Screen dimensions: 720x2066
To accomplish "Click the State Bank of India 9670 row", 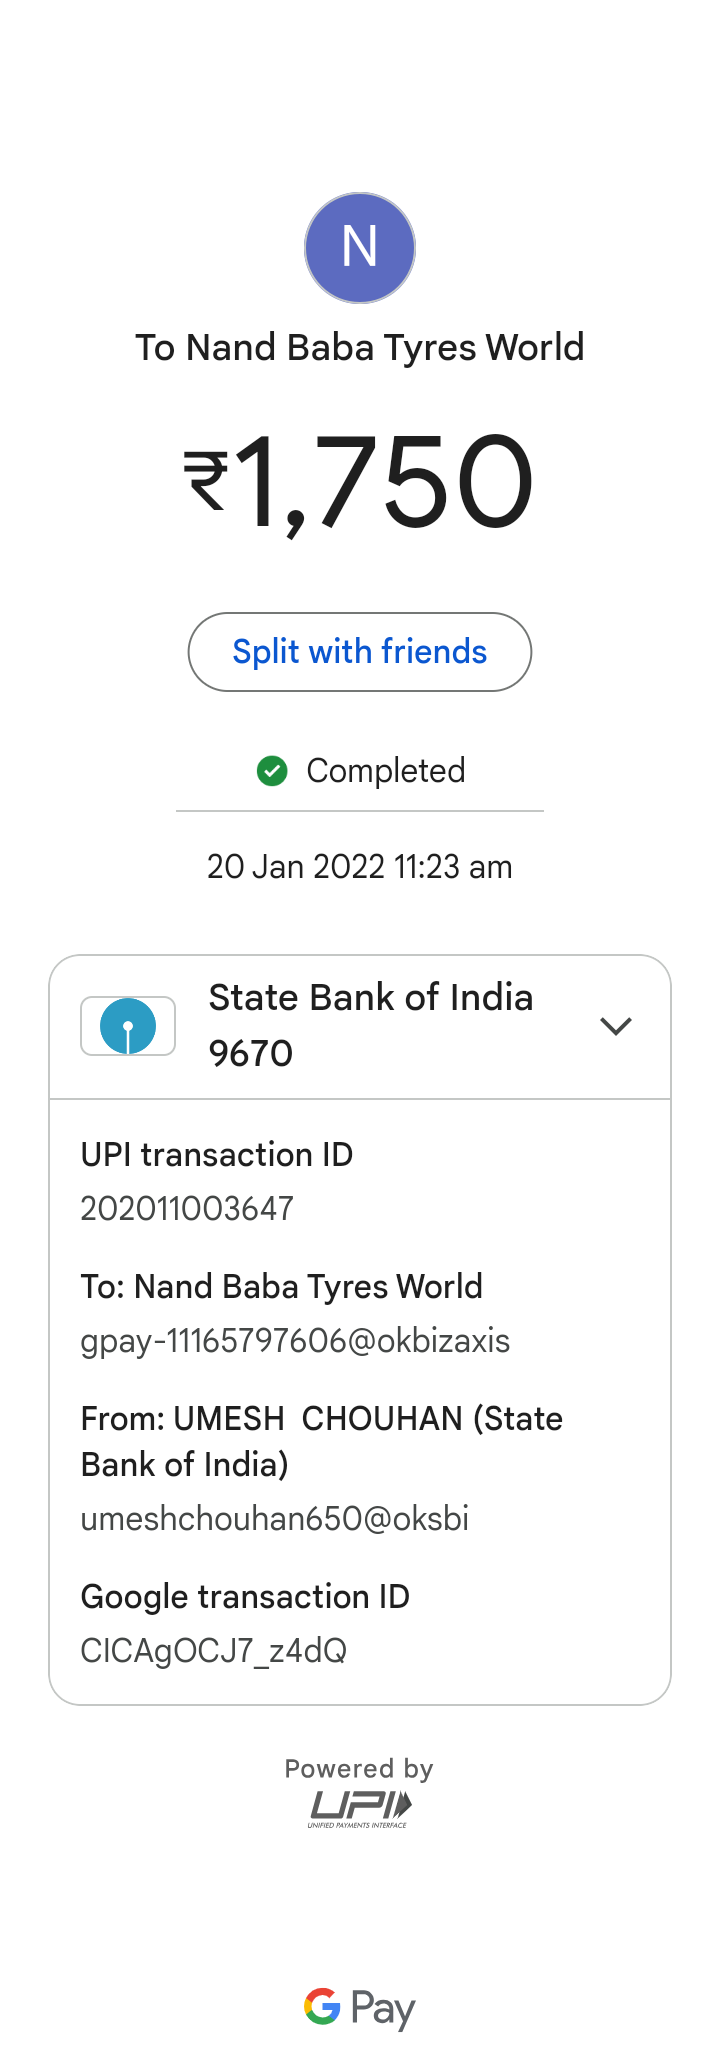I will (x=370, y=1026).
